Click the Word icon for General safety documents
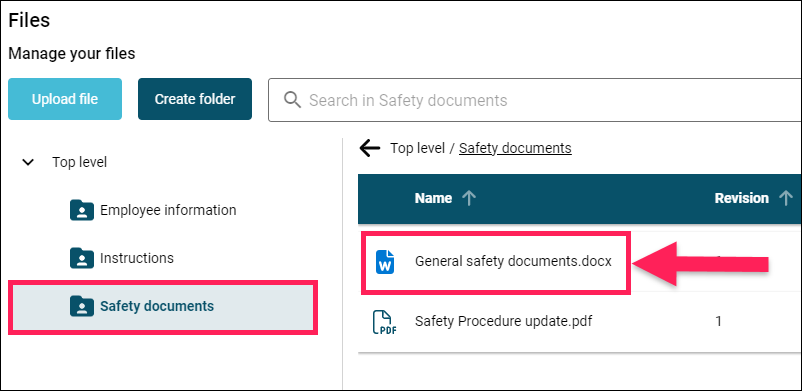This screenshot has width=802, height=391. (385, 262)
